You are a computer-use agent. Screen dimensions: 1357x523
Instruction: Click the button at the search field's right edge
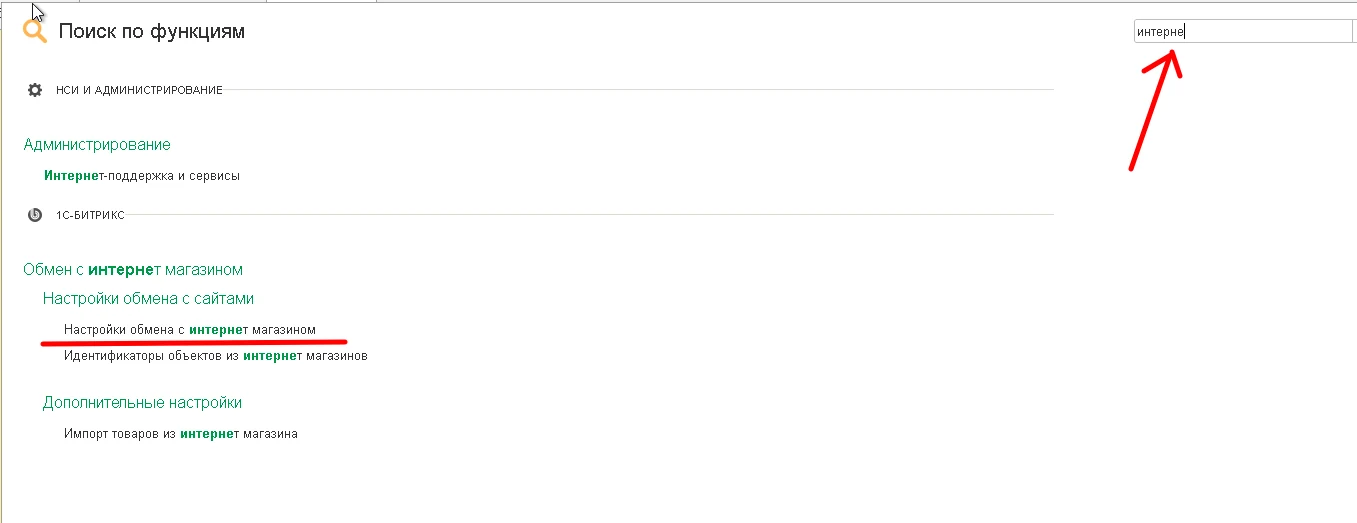point(1354,31)
